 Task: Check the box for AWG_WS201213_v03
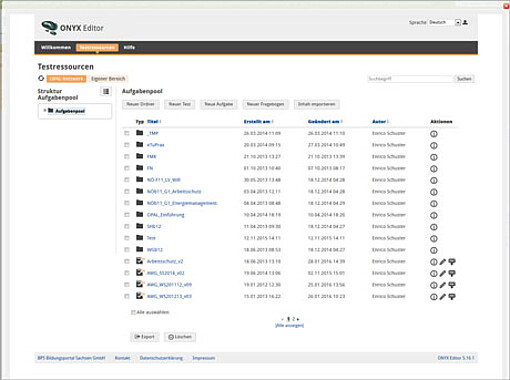click(127, 296)
